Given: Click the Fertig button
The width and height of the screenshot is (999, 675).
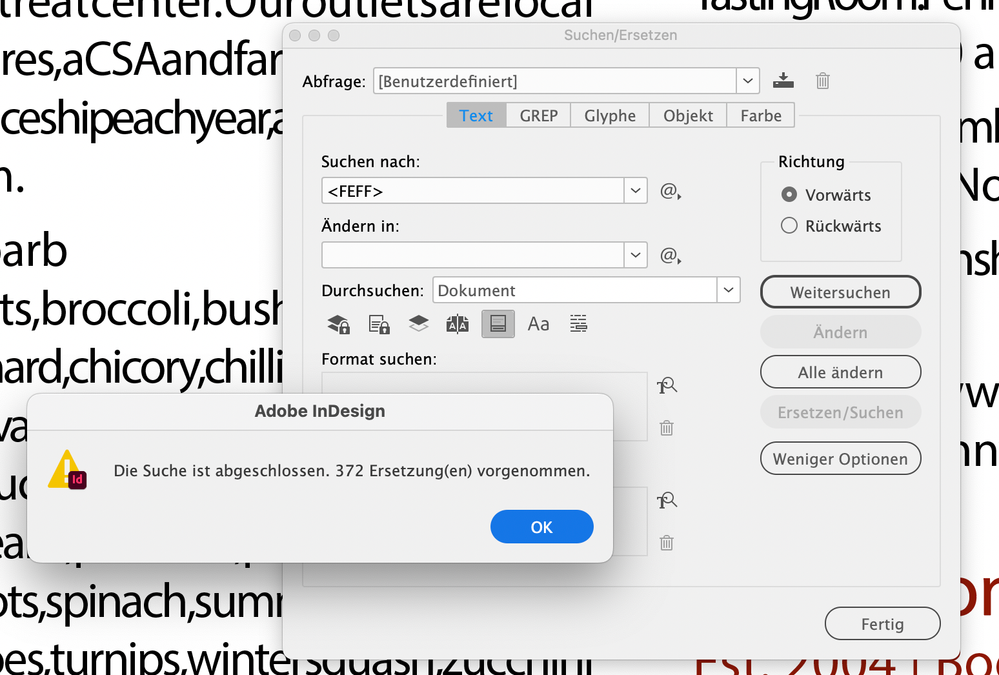Looking at the screenshot, I should [x=882, y=624].
